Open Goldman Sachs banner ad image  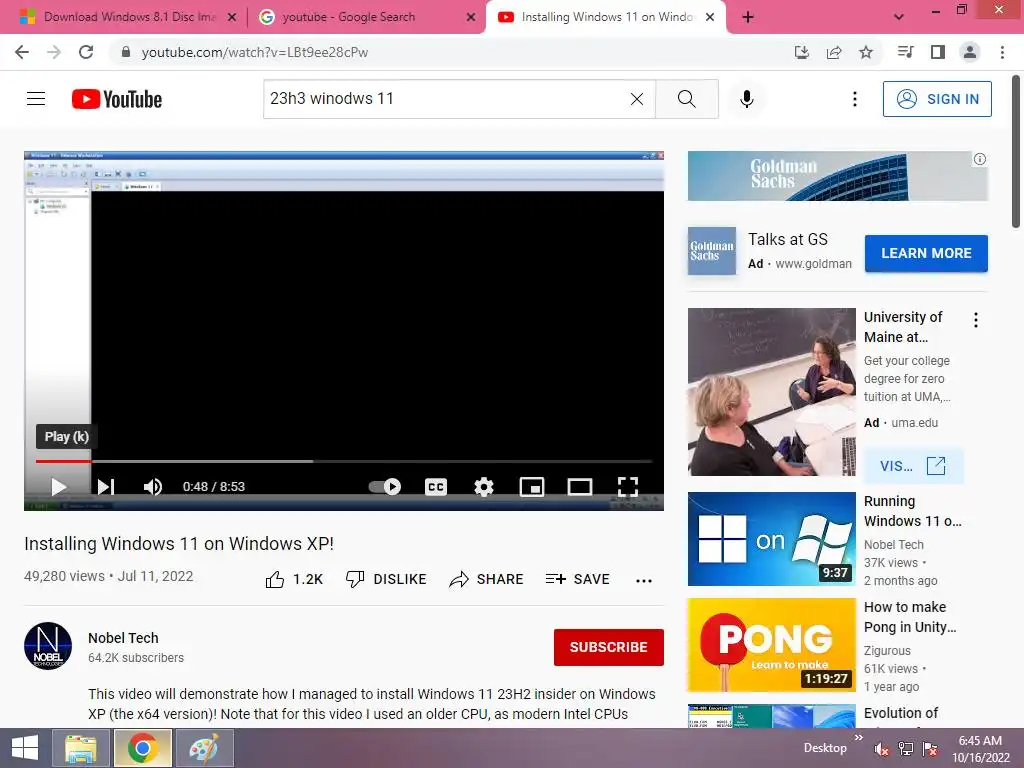coord(838,176)
